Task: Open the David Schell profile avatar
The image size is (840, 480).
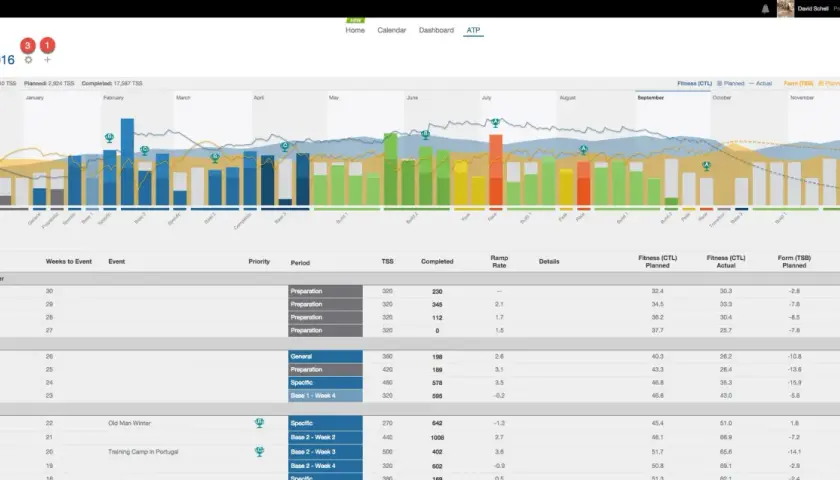Action: point(785,9)
